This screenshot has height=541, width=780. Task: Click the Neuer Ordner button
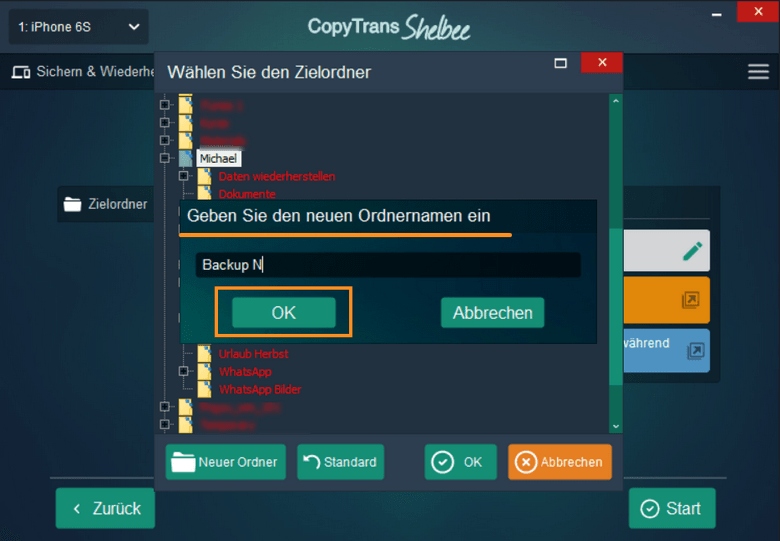[225, 462]
